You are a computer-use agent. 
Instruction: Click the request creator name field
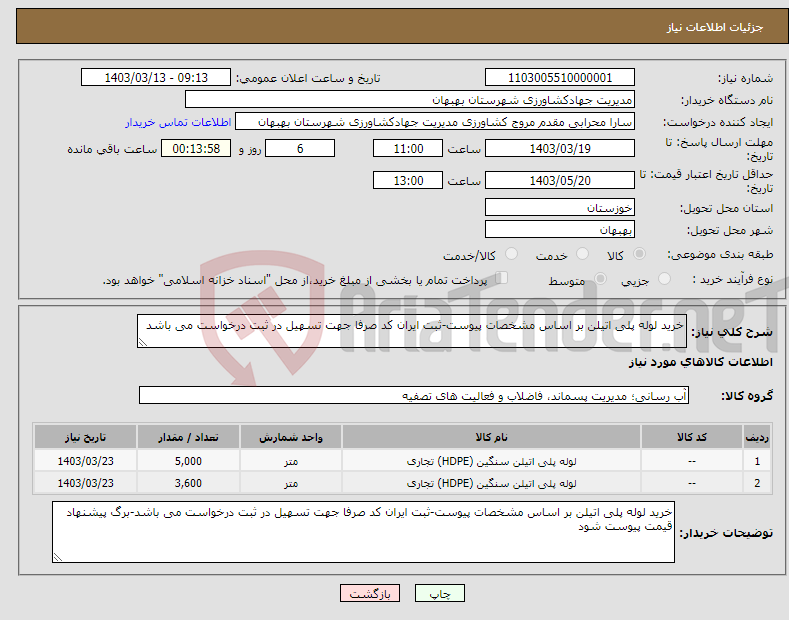(x=435, y=122)
